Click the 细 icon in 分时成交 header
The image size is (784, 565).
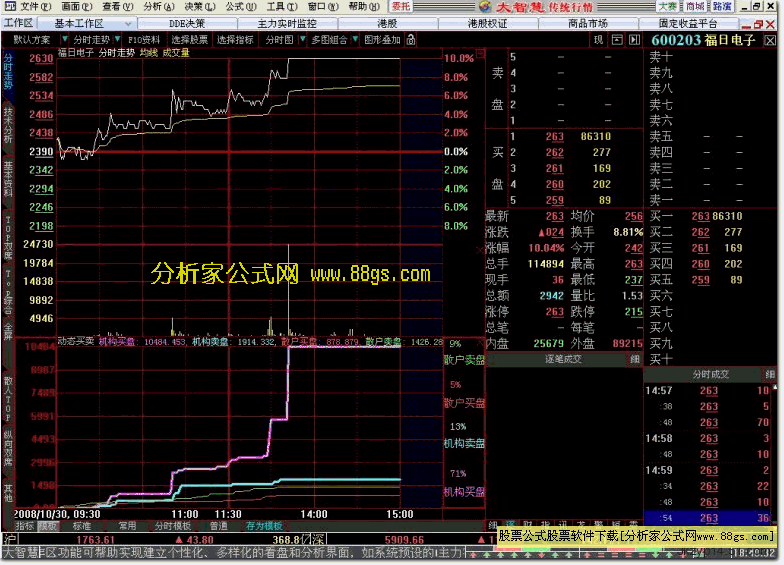coord(770,374)
